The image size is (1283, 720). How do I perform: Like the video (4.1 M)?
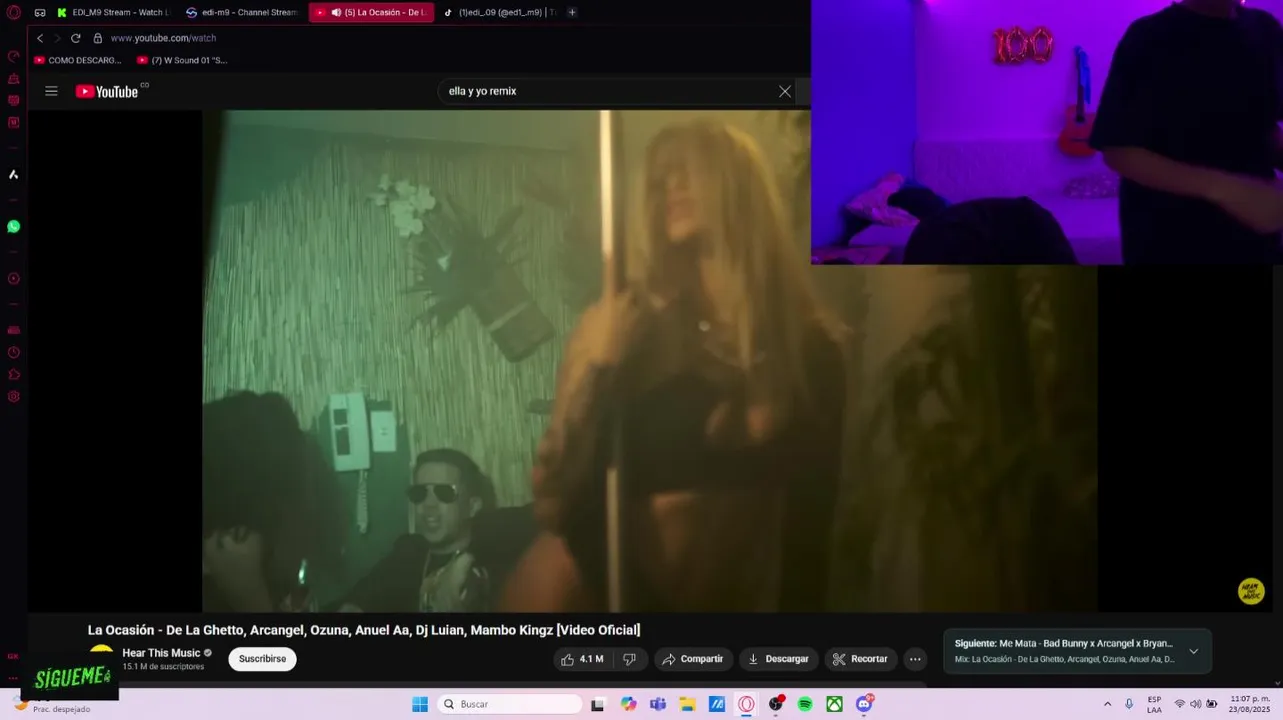click(x=582, y=659)
